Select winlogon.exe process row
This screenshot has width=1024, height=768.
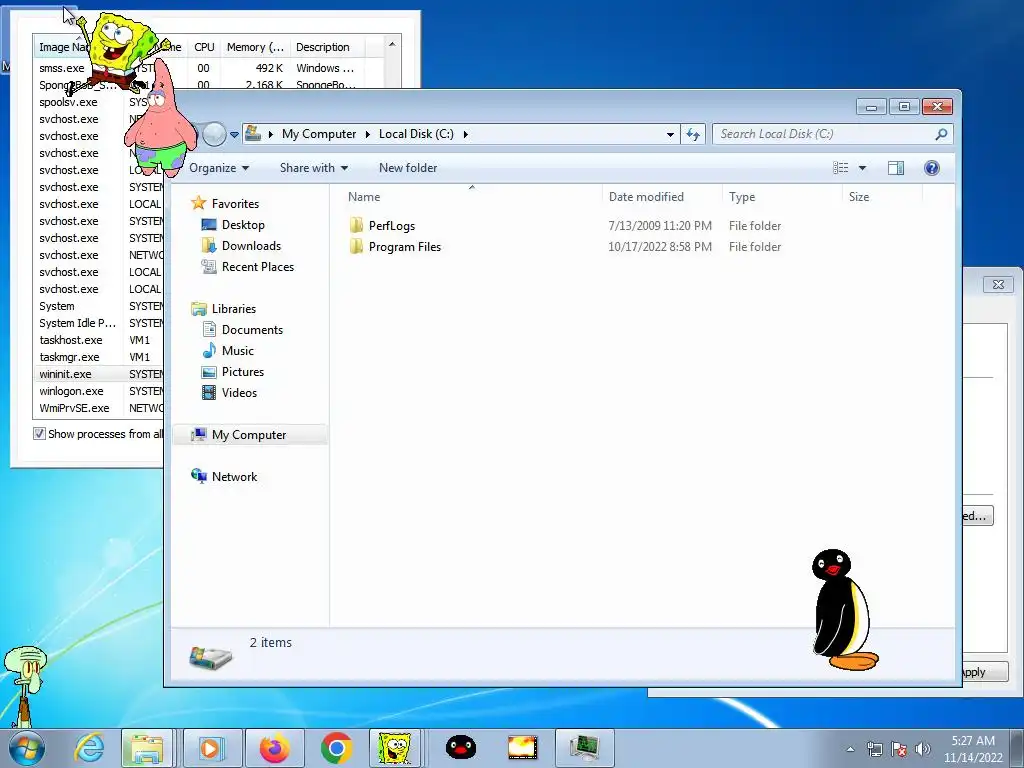[98, 391]
